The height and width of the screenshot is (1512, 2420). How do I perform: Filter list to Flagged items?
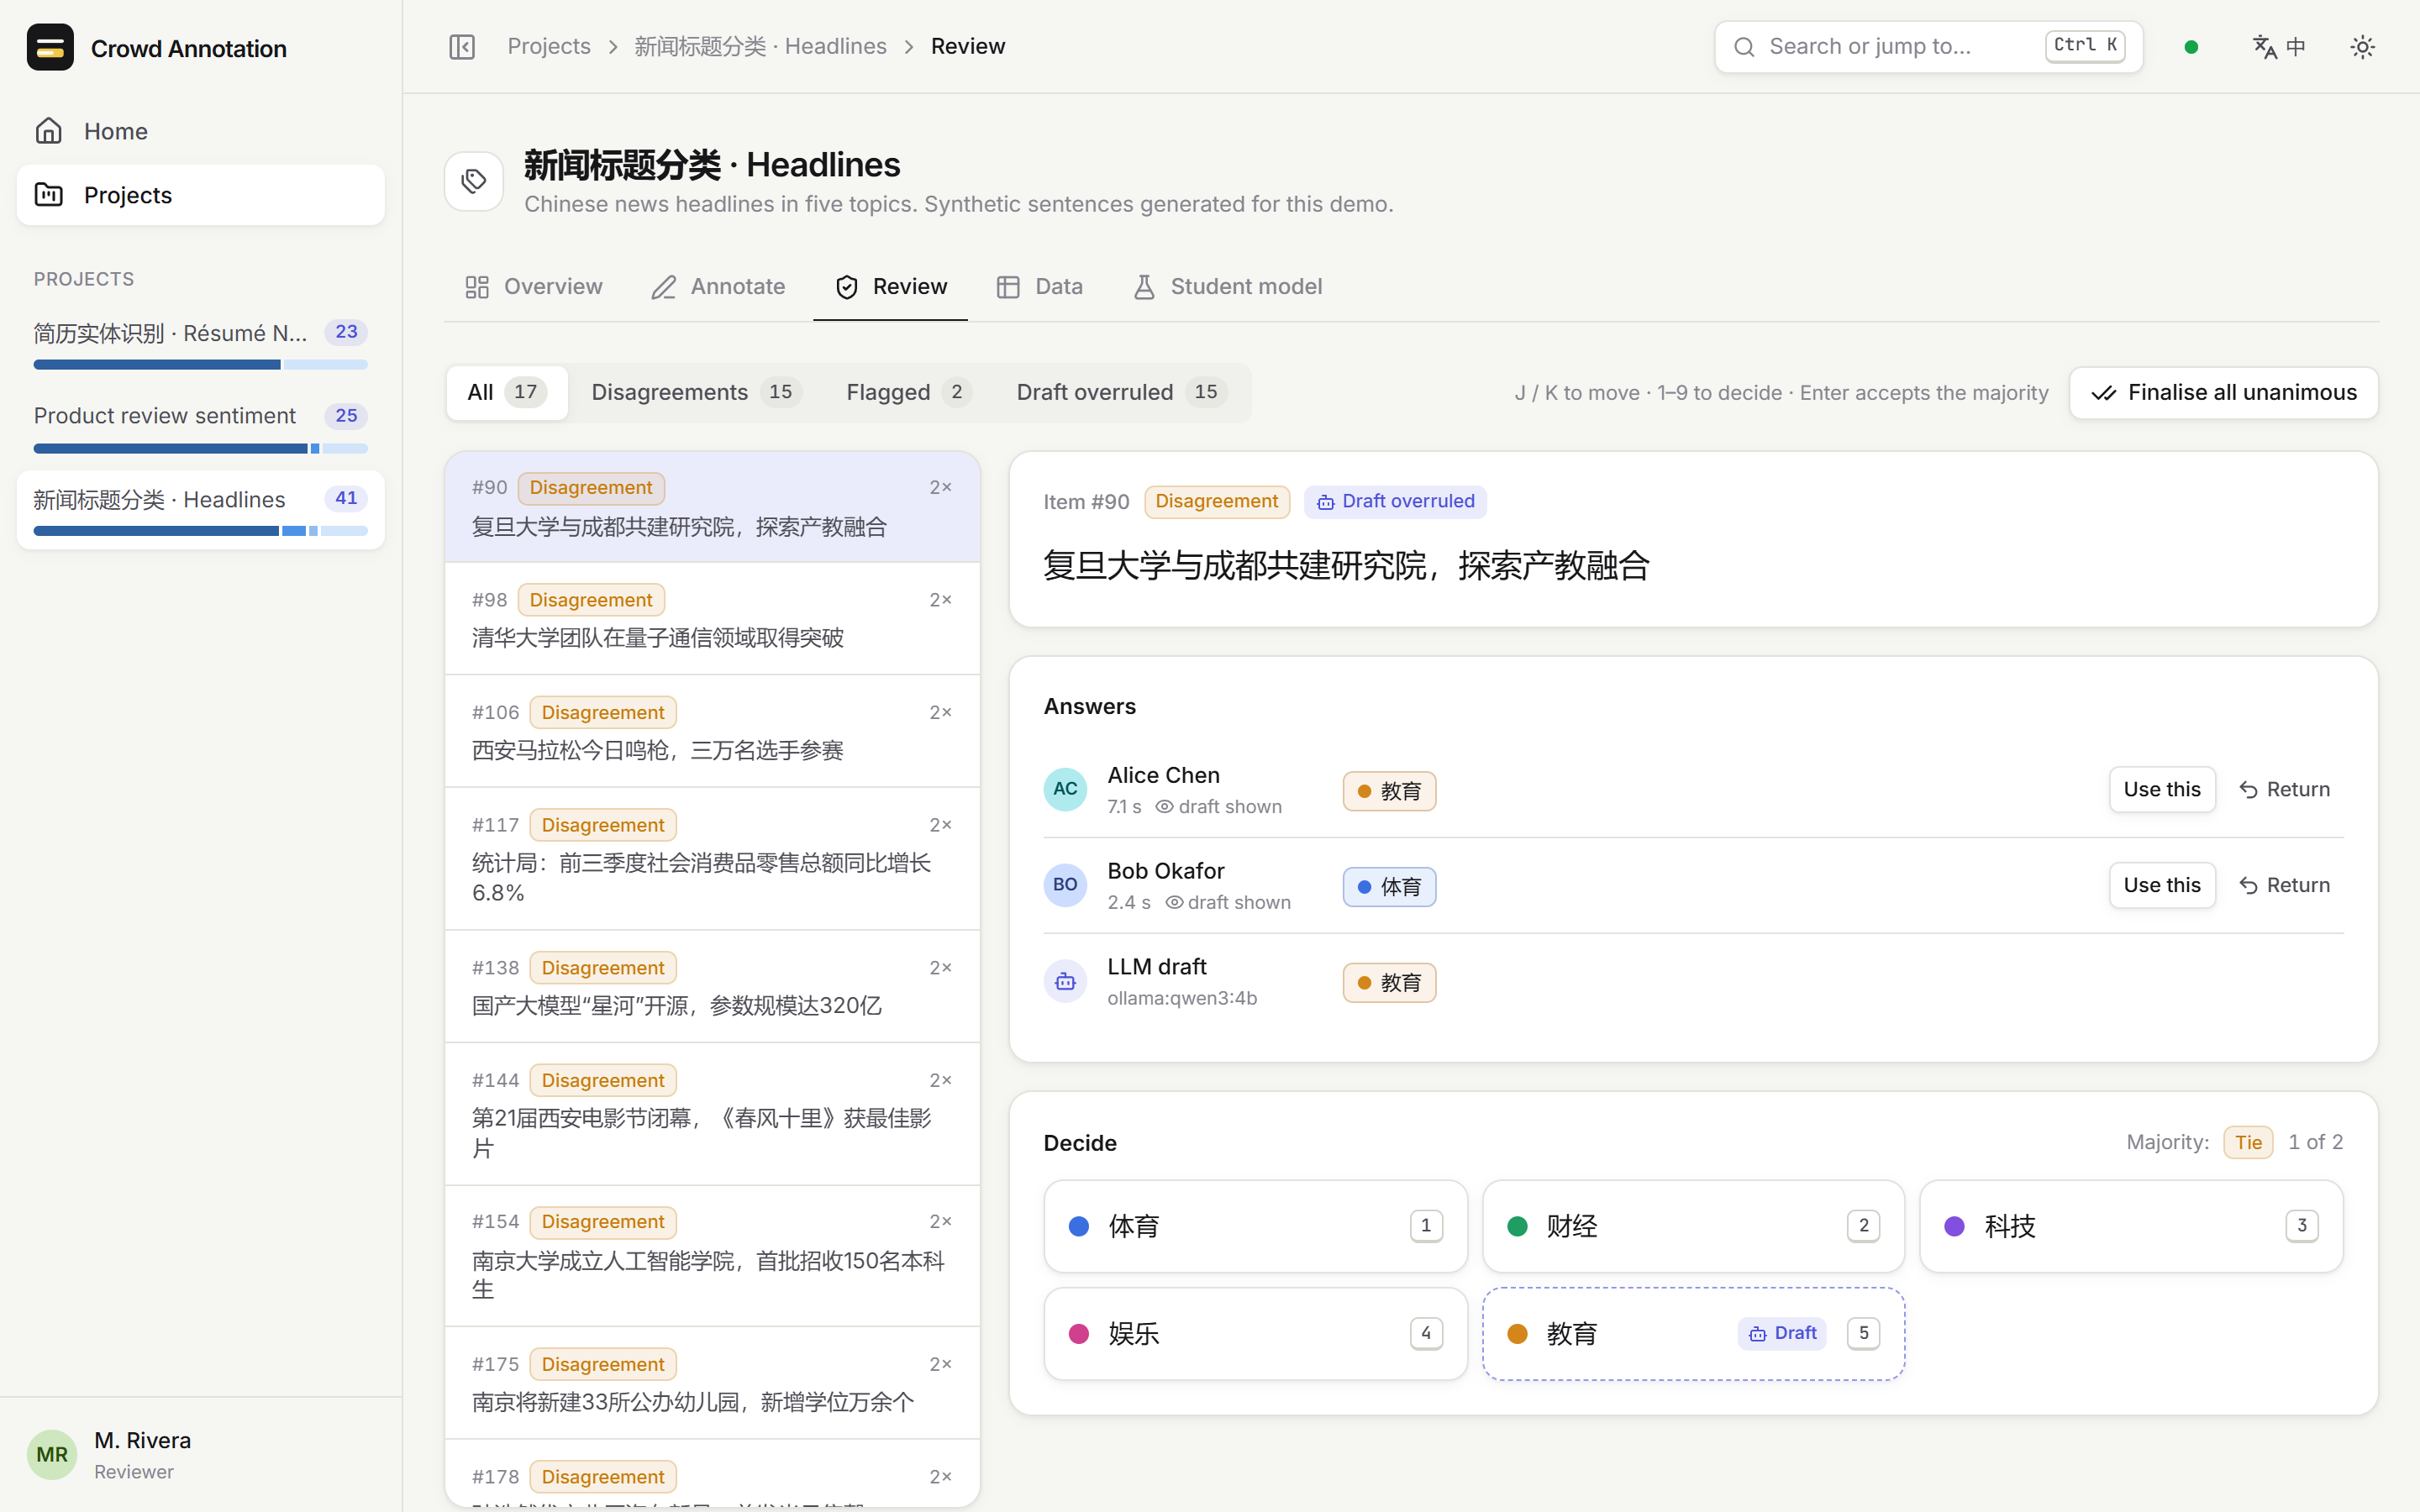point(908,392)
